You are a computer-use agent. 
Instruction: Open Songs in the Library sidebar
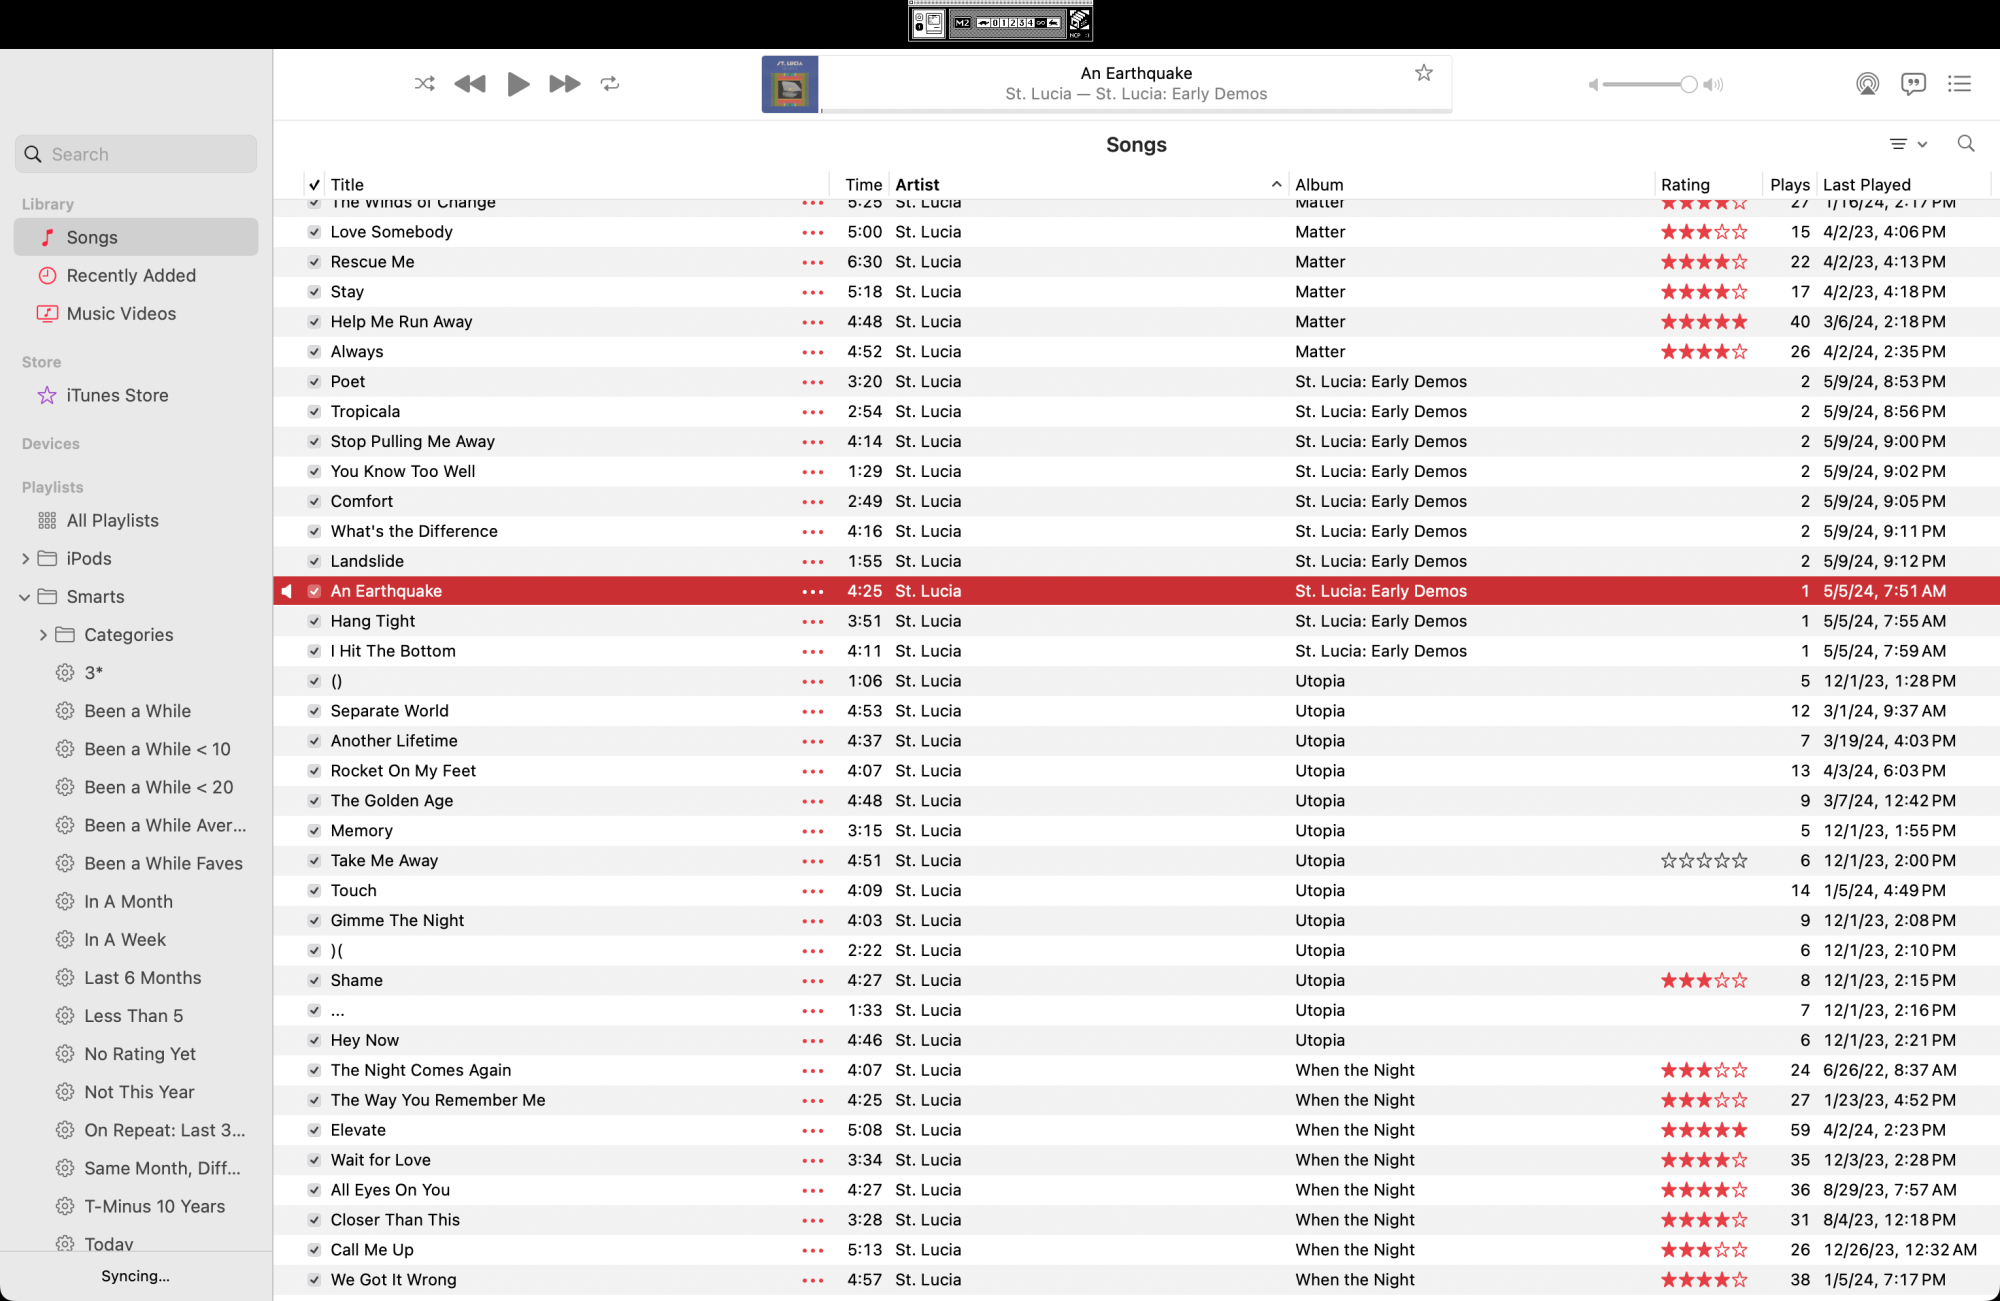(x=136, y=237)
